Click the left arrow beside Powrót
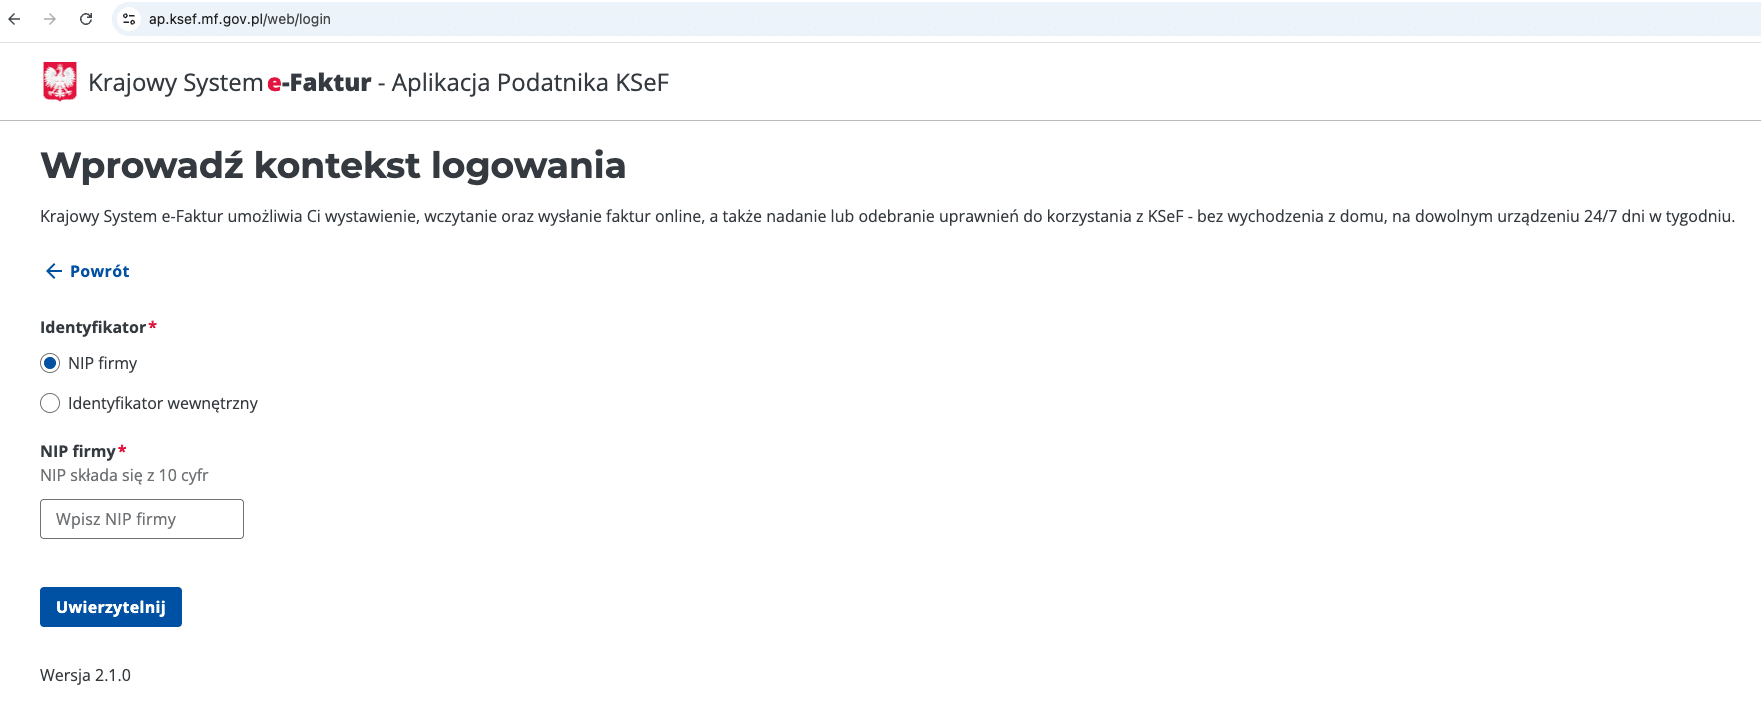 pyautogui.click(x=54, y=271)
